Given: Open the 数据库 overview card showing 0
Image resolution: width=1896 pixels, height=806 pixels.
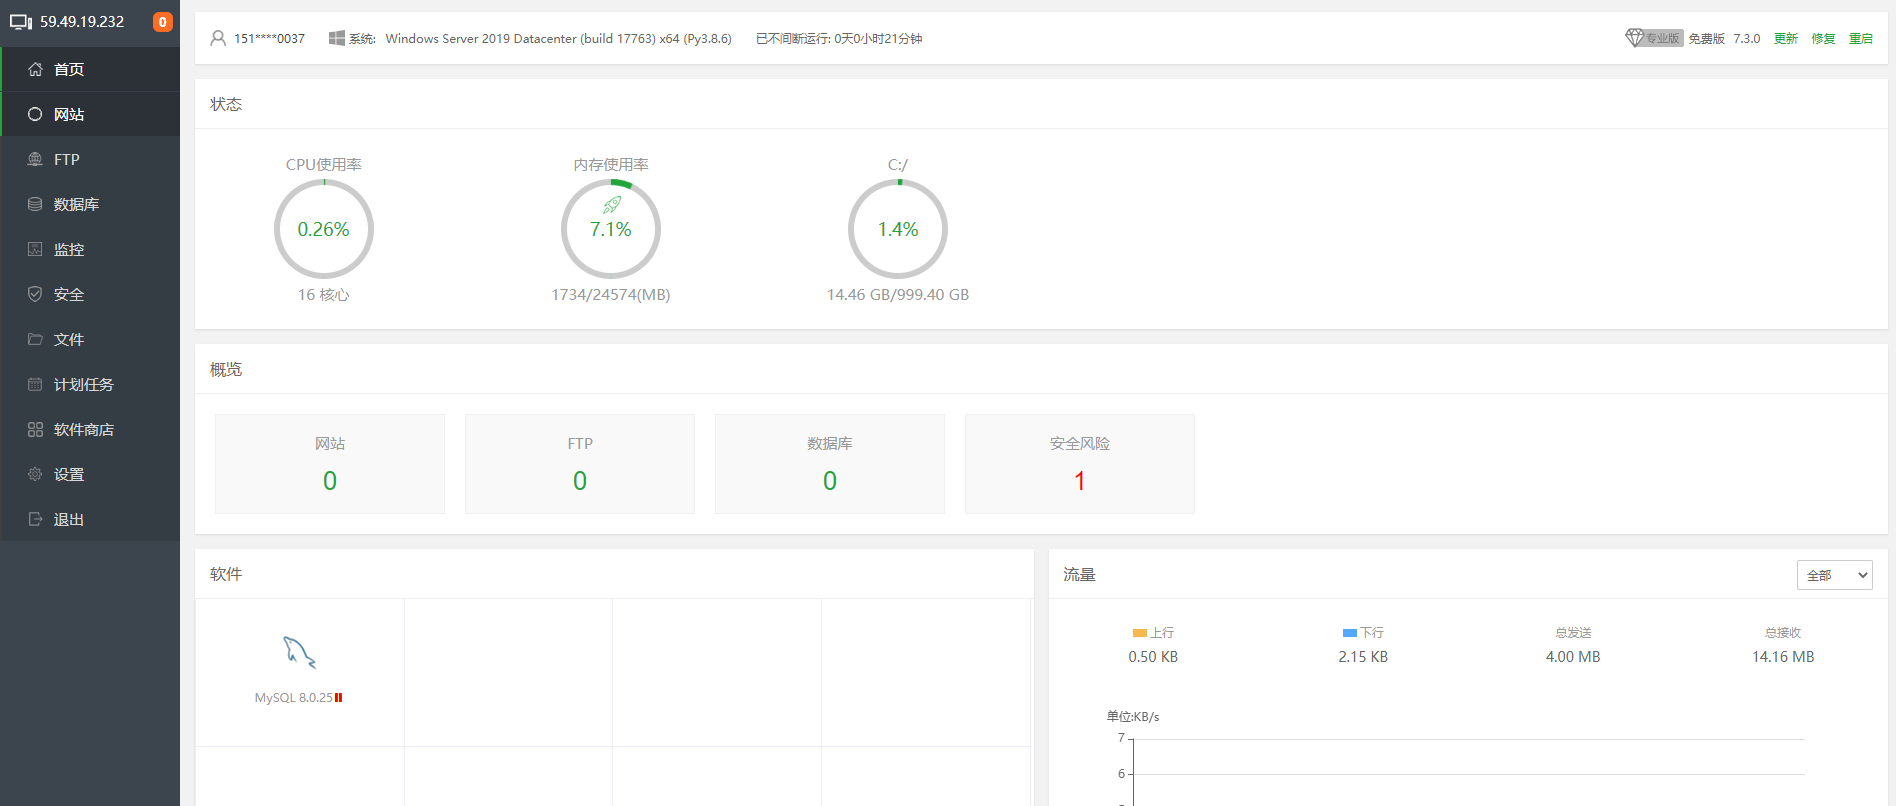Looking at the screenshot, I should pyautogui.click(x=830, y=464).
